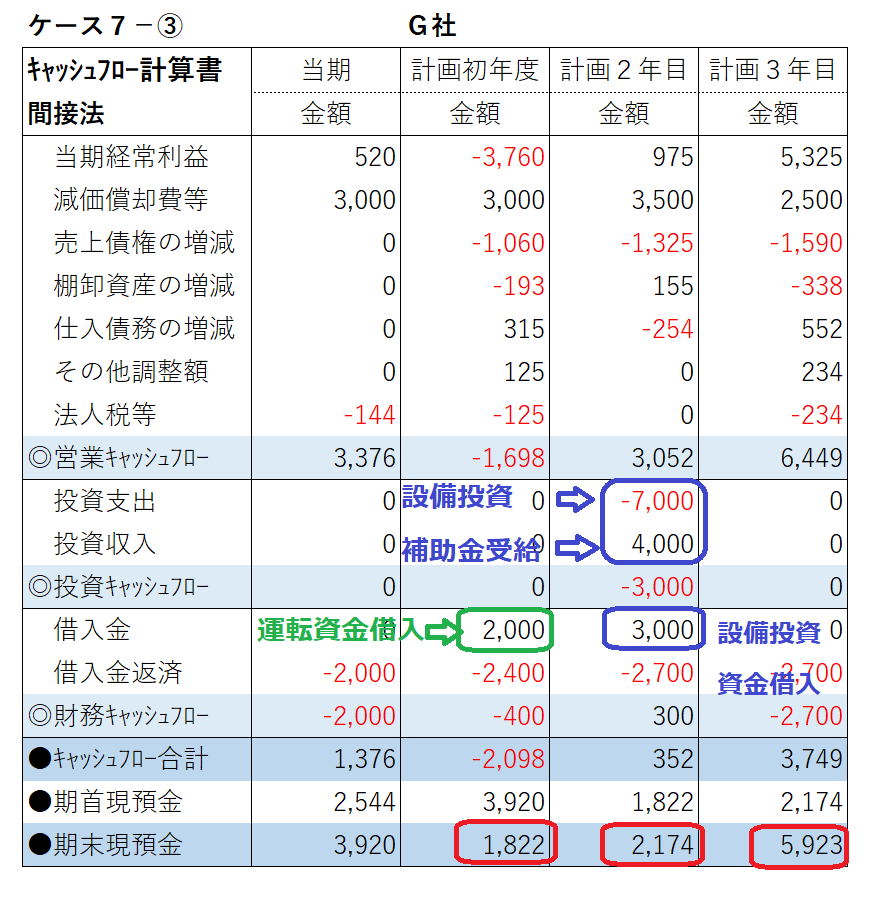
Task: Select the 棚卸資産の増減 row label
Action: pos(144,286)
